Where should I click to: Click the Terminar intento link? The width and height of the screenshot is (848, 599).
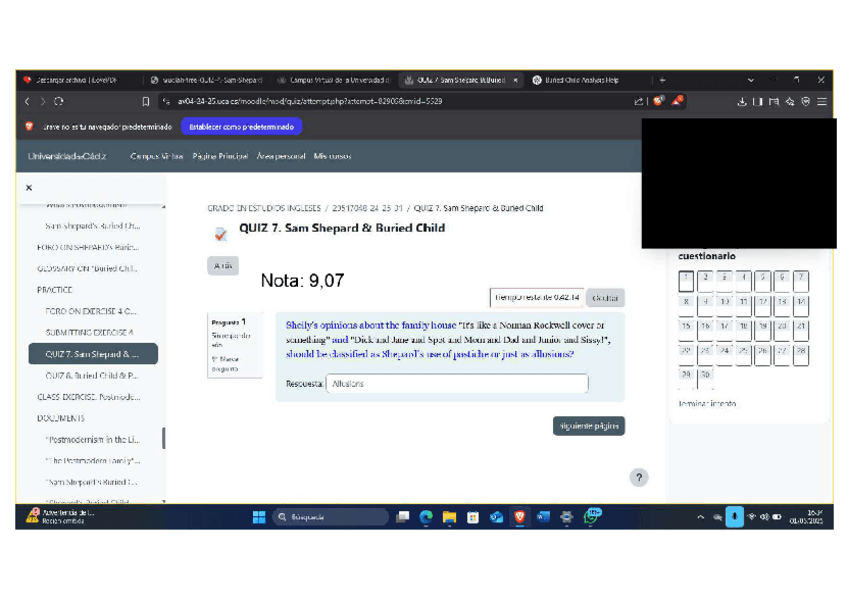click(x=707, y=404)
